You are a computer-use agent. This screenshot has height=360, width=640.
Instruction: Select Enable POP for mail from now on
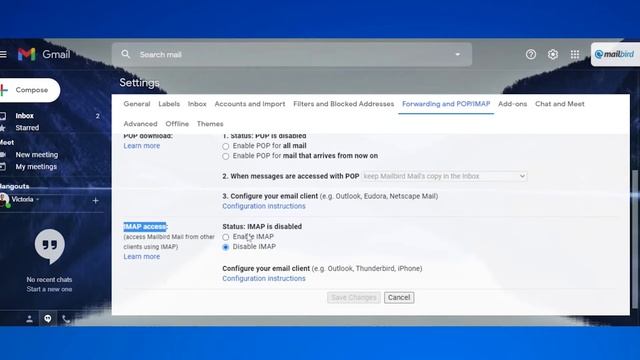pos(226,156)
